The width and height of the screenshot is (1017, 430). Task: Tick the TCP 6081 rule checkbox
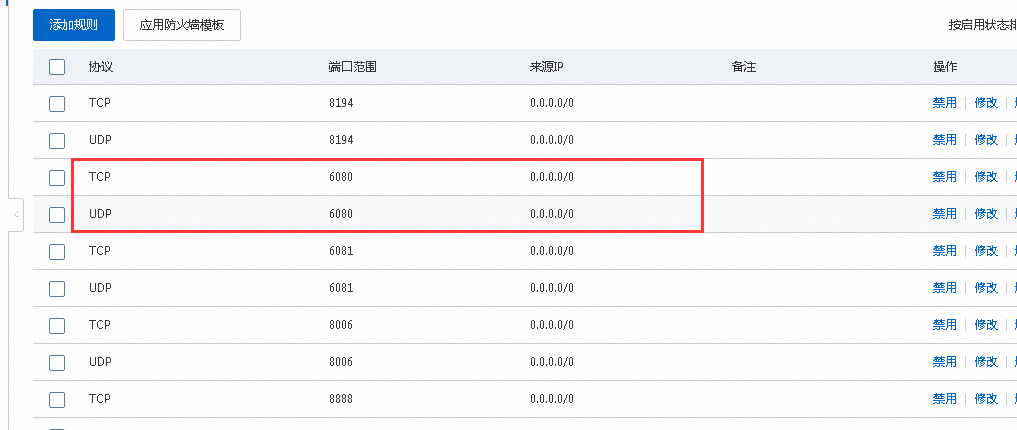pos(57,252)
